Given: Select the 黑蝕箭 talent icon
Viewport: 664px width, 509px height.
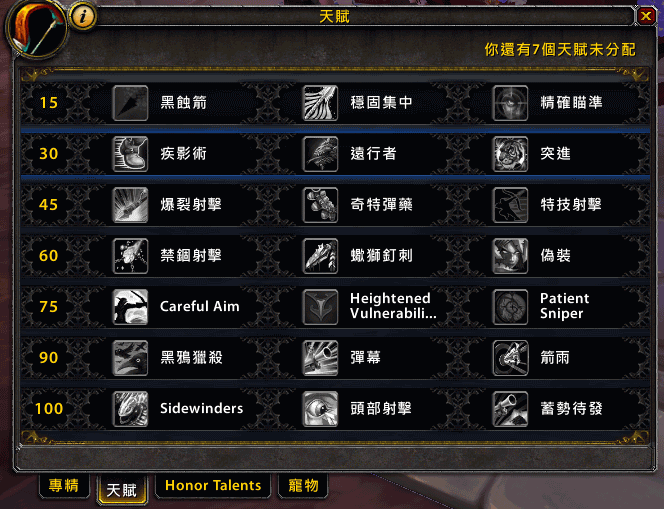Looking at the screenshot, I should 130,103.
